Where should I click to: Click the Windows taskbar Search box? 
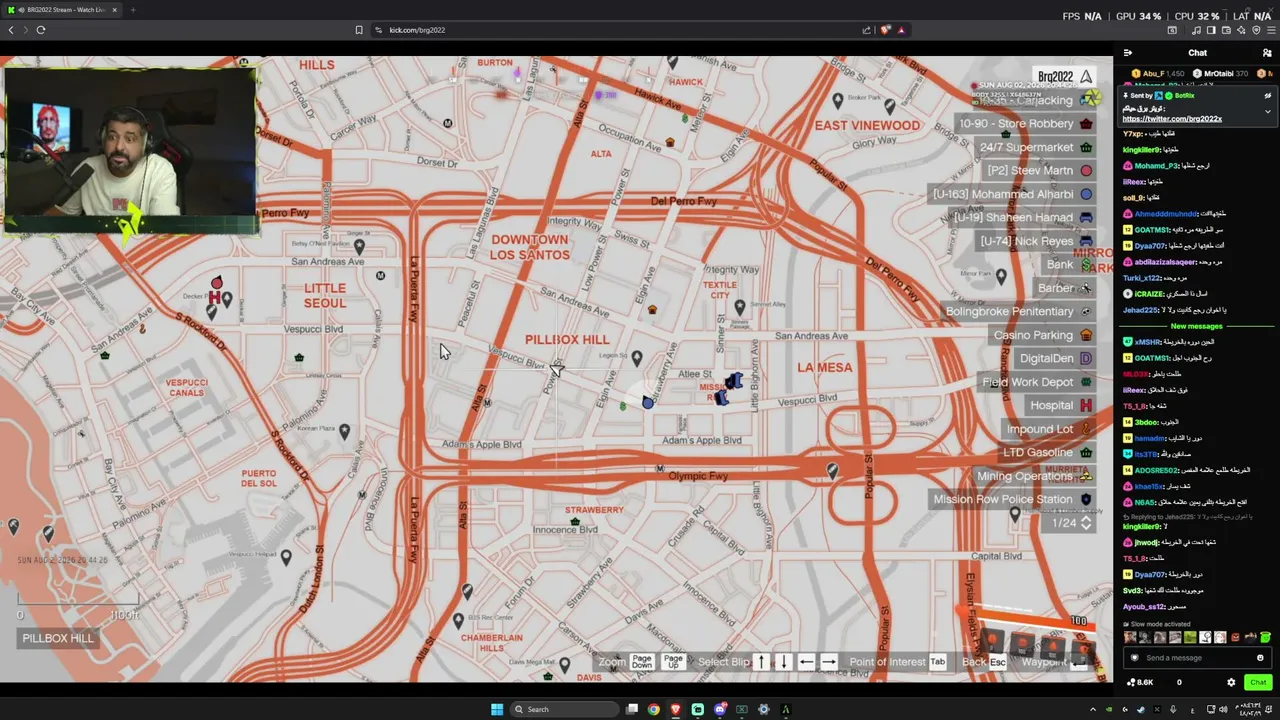point(565,710)
